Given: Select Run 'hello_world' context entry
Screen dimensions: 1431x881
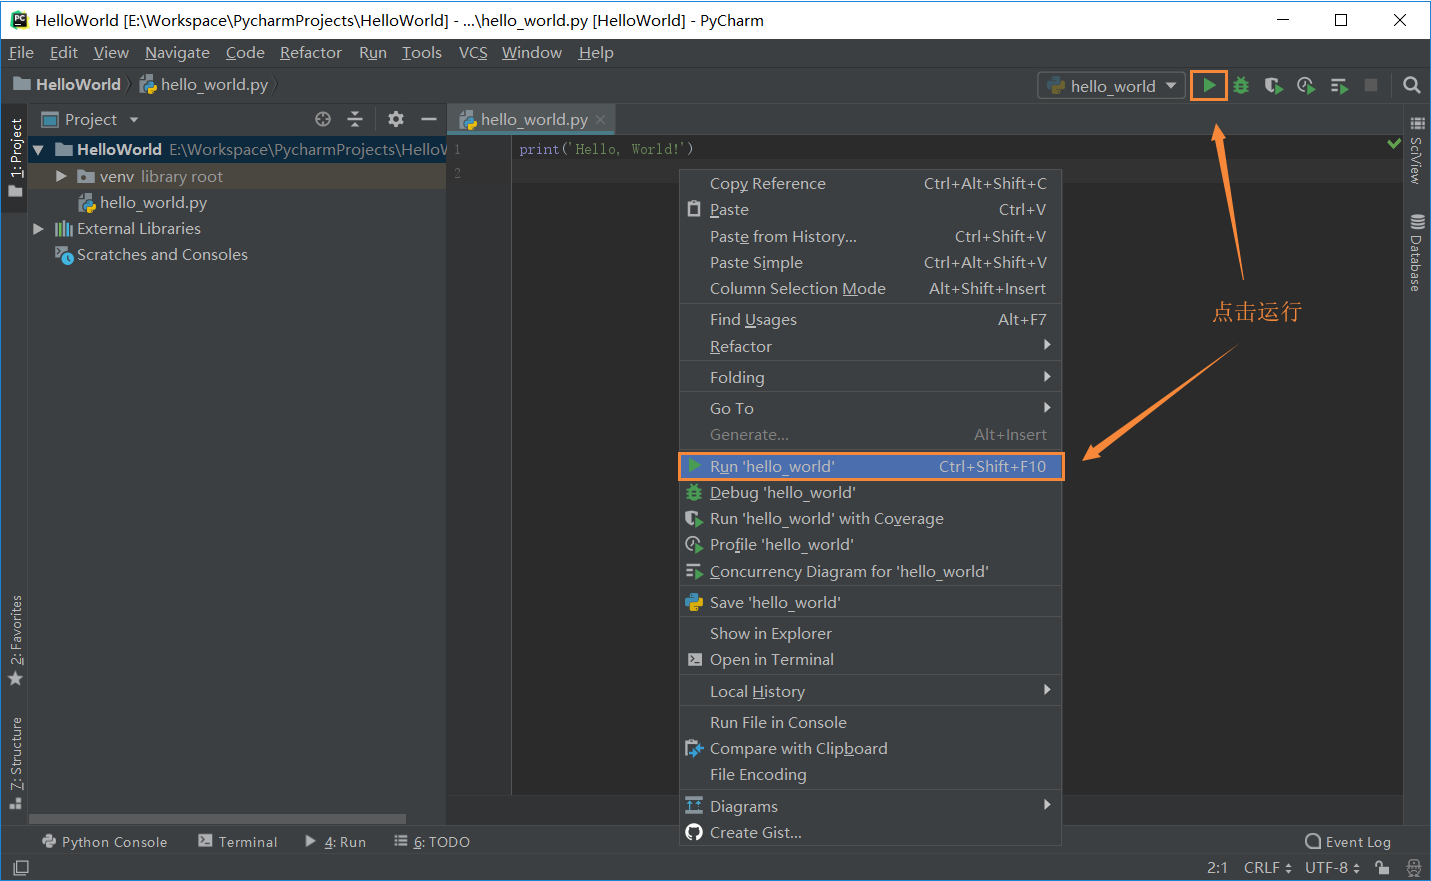Looking at the screenshot, I should pos(870,466).
